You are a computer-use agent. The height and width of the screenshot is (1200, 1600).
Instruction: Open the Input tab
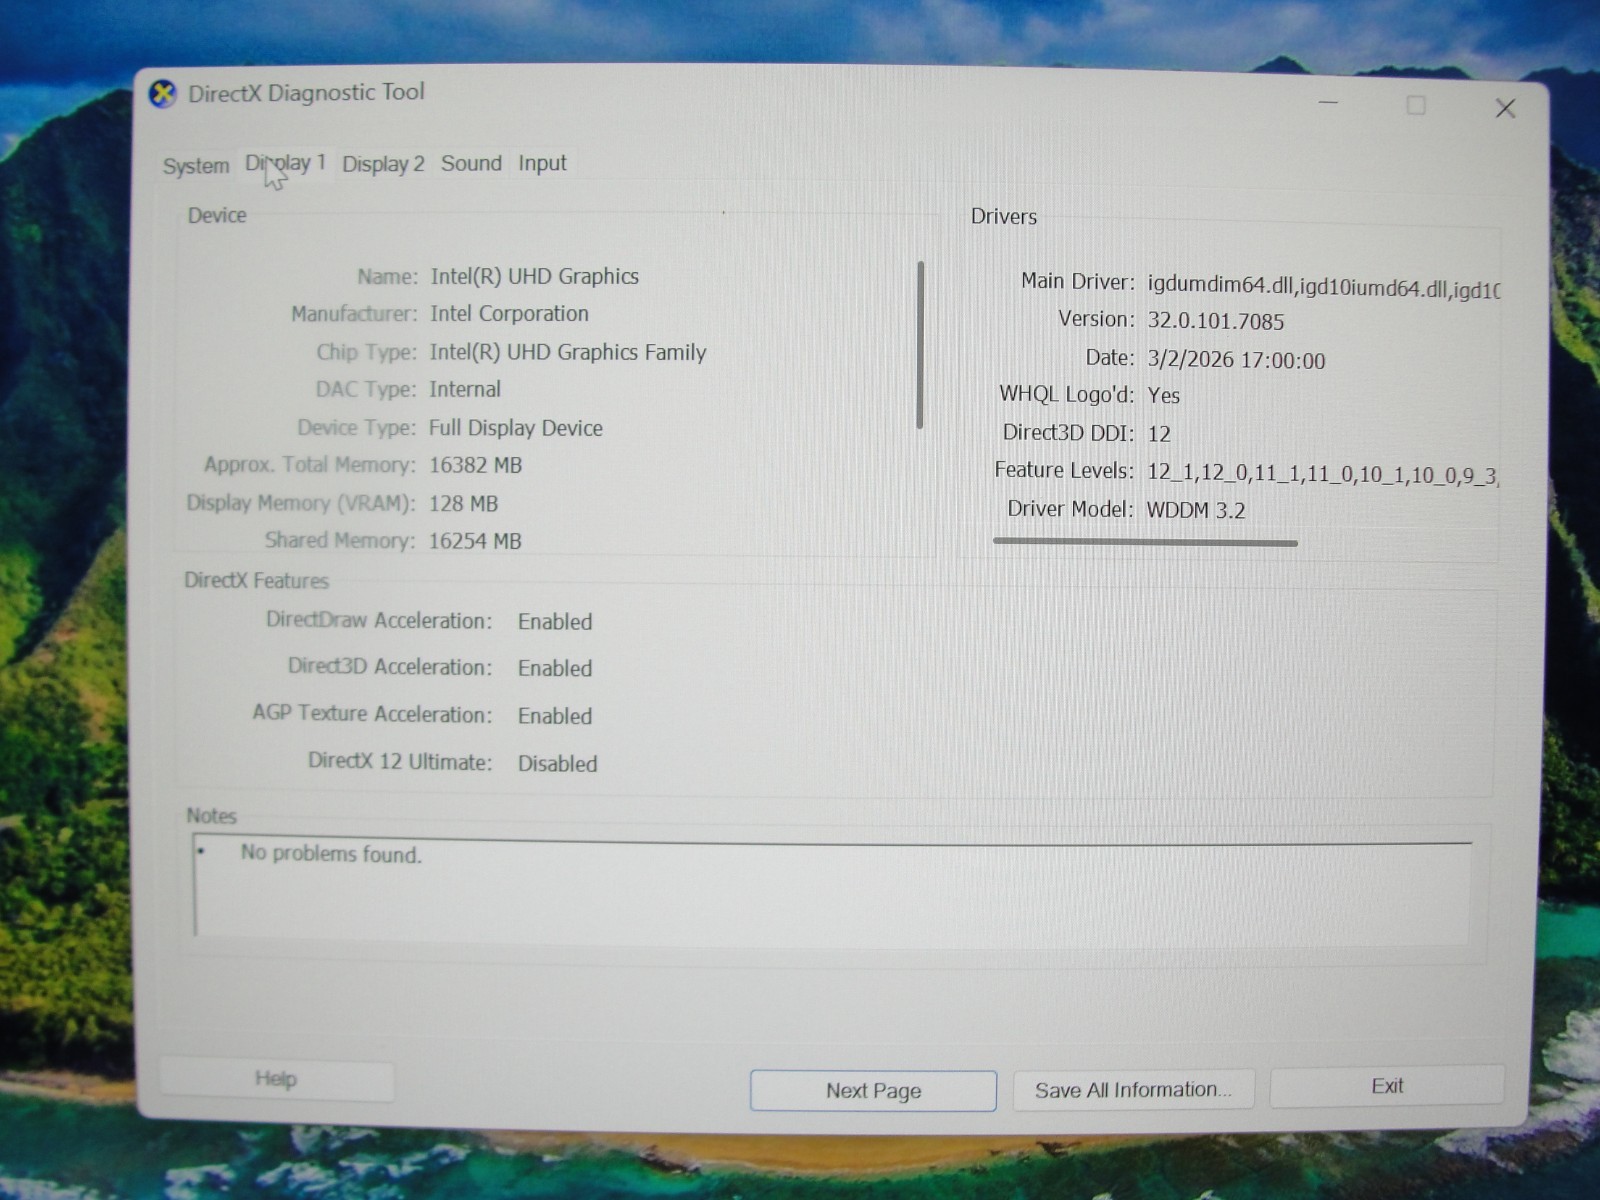coord(542,163)
